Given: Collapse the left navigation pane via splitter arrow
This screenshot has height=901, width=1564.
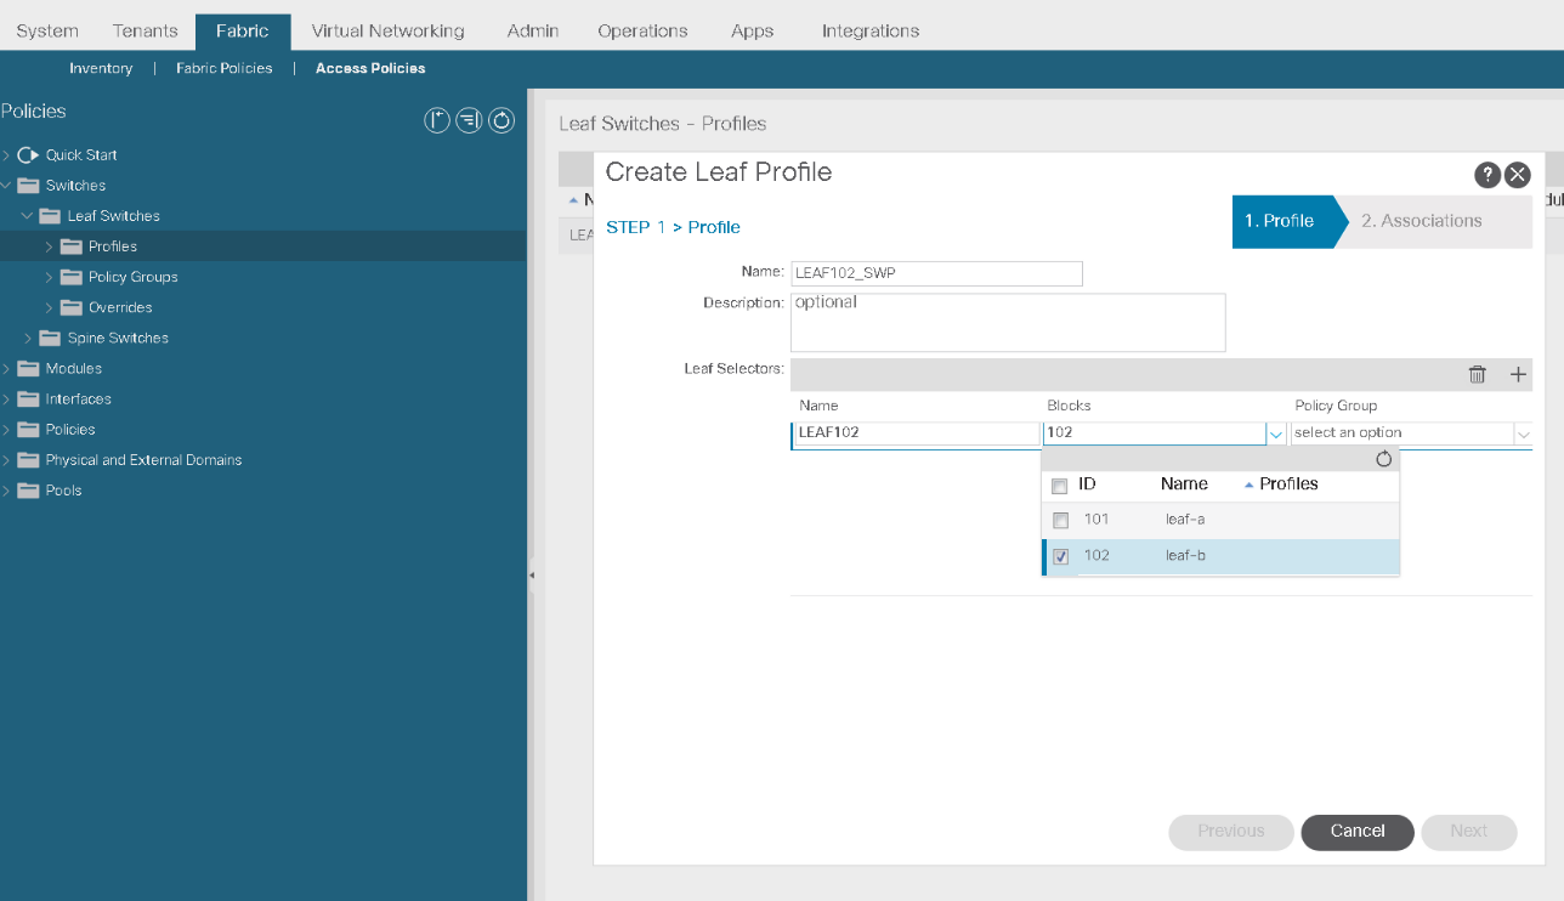Looking at the screenshot, I should (x=532, y=575).
